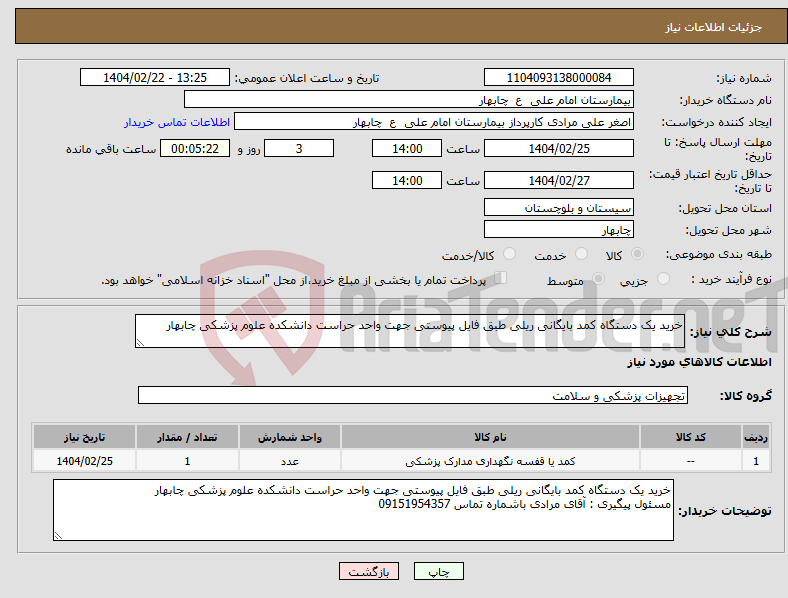This screenshot has height=598, width=788.
Task: Select the کالا/خدمت radio button
Action: [509, 254]
